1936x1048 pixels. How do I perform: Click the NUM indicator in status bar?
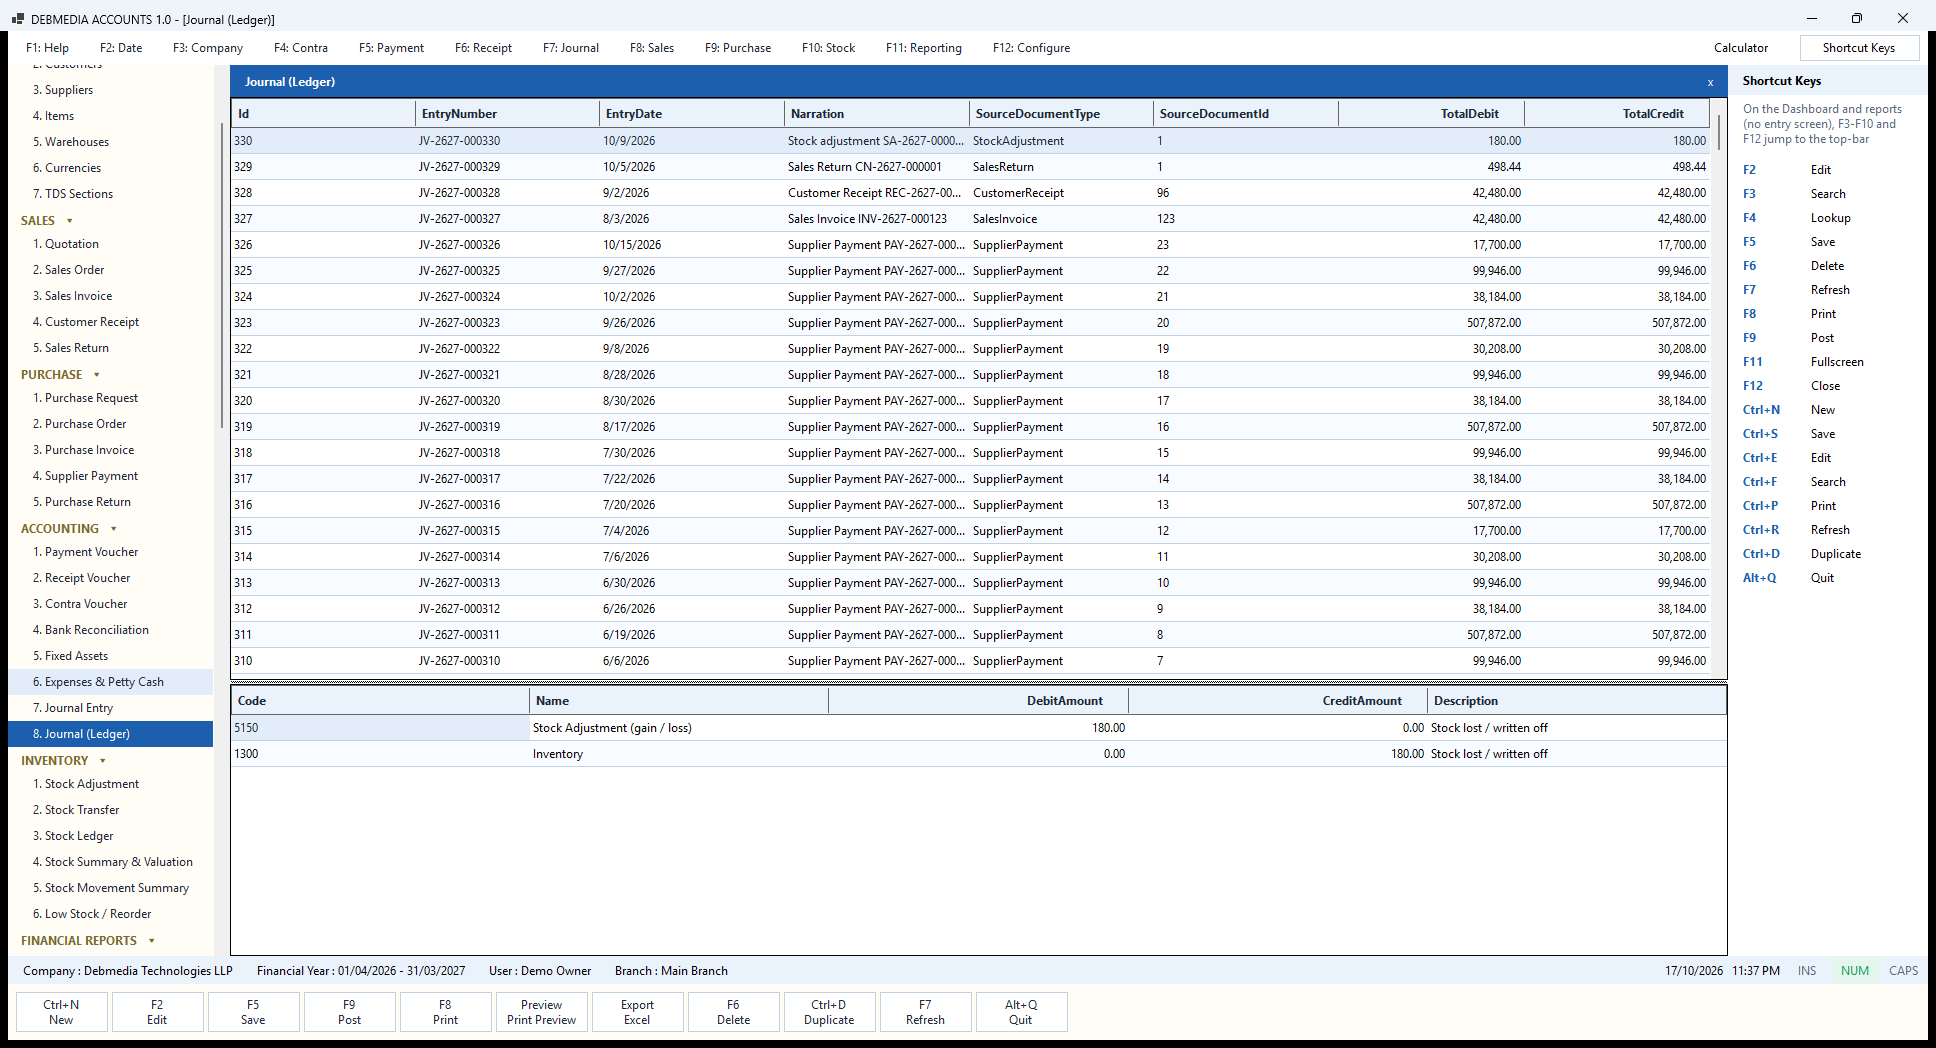(x=1855, y=971)
